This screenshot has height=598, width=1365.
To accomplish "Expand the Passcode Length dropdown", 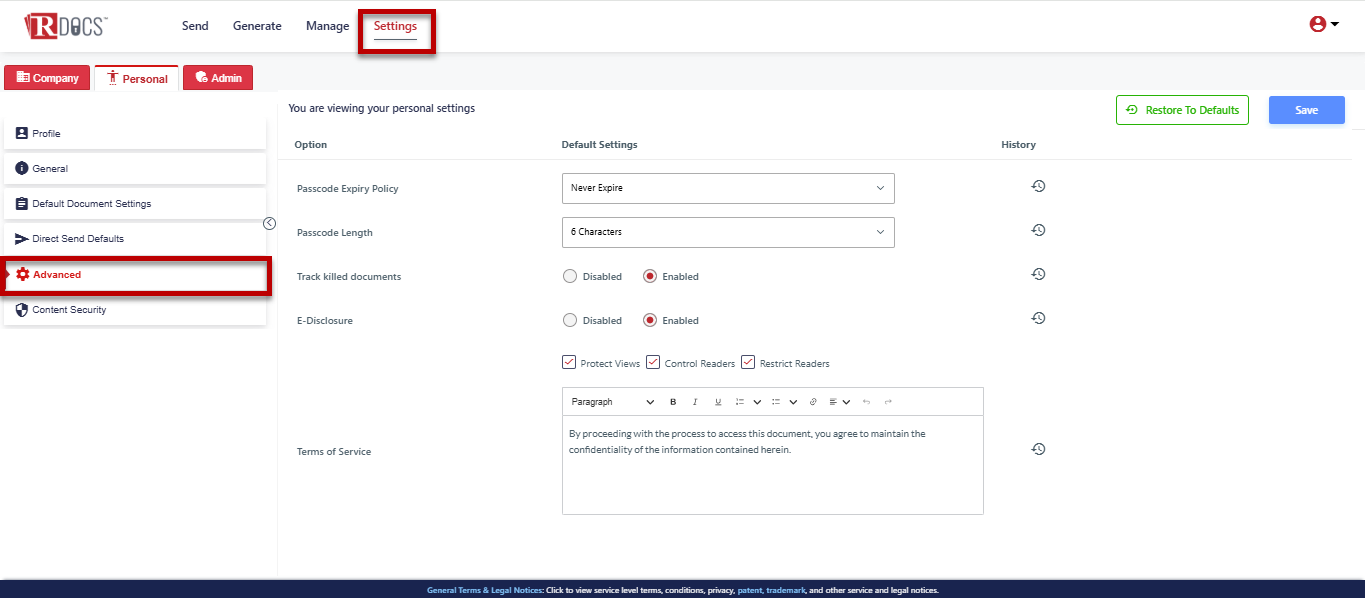I will click(x=728, y=232).
